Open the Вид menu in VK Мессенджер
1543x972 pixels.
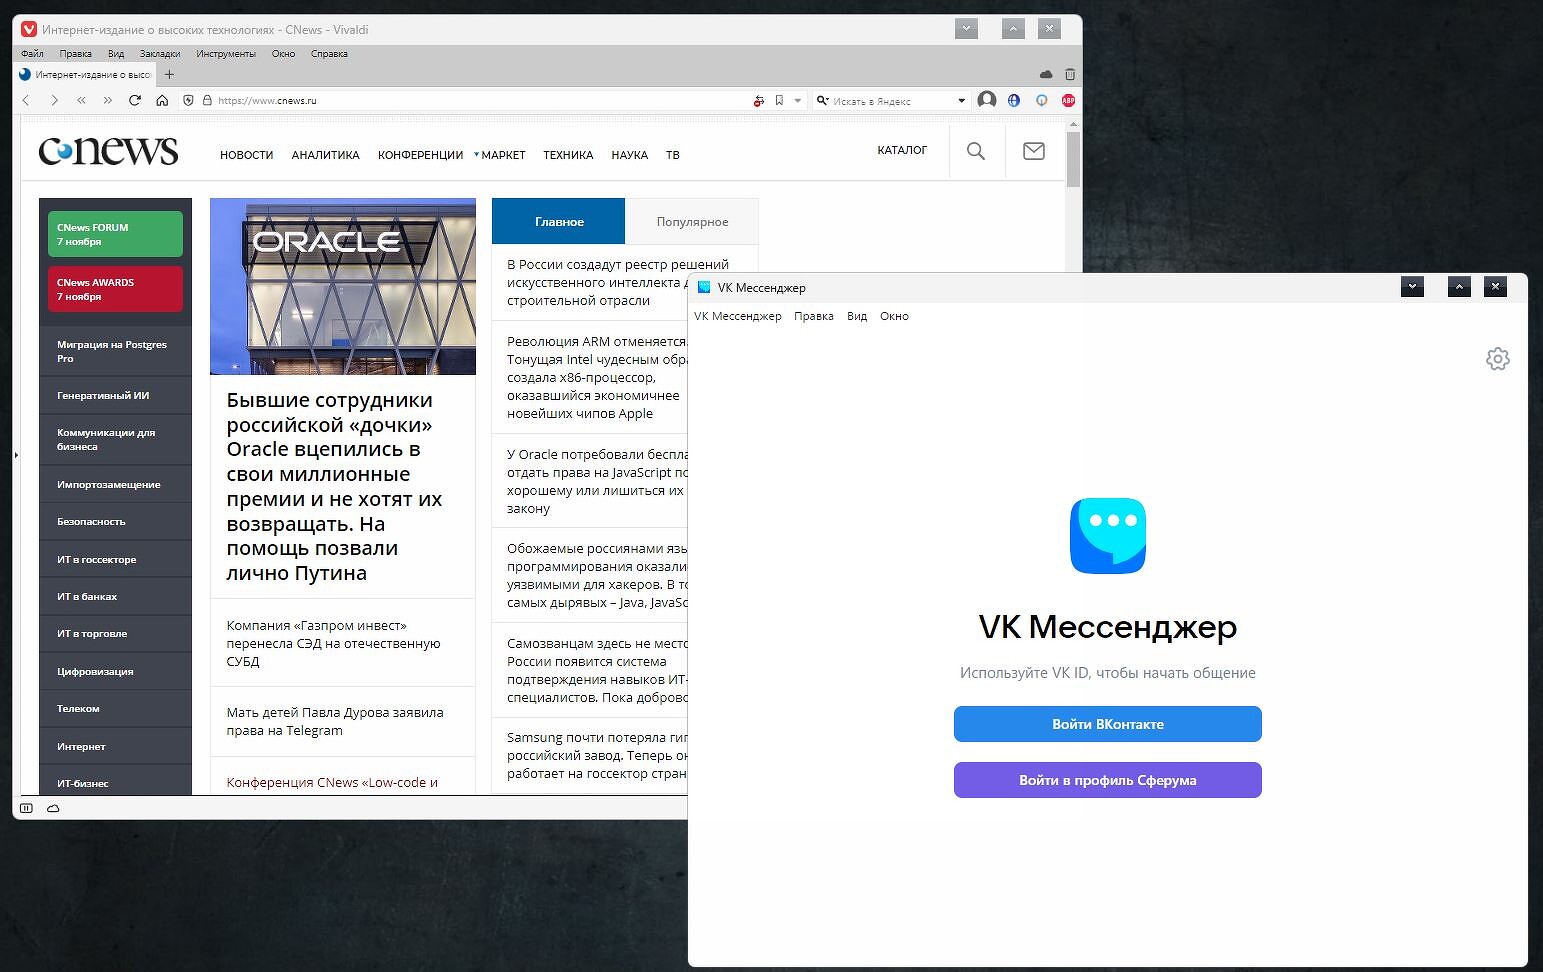[x=857, y=316]
